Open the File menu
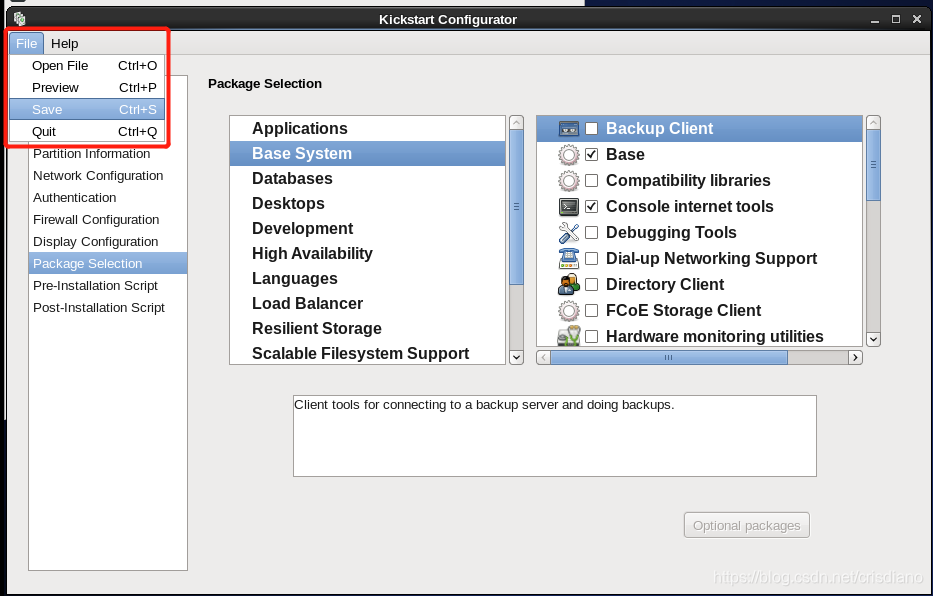933x596 pixels. pyautogui.click(x=26, y=43)
